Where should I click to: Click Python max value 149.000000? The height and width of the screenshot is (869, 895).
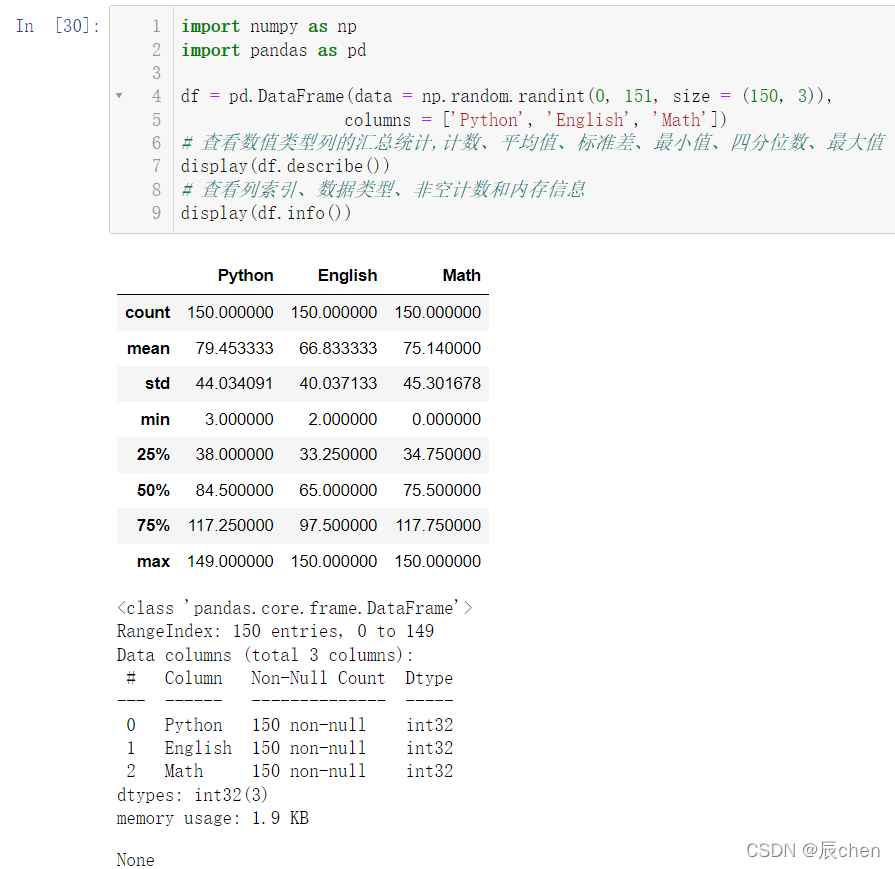point(230,561)
